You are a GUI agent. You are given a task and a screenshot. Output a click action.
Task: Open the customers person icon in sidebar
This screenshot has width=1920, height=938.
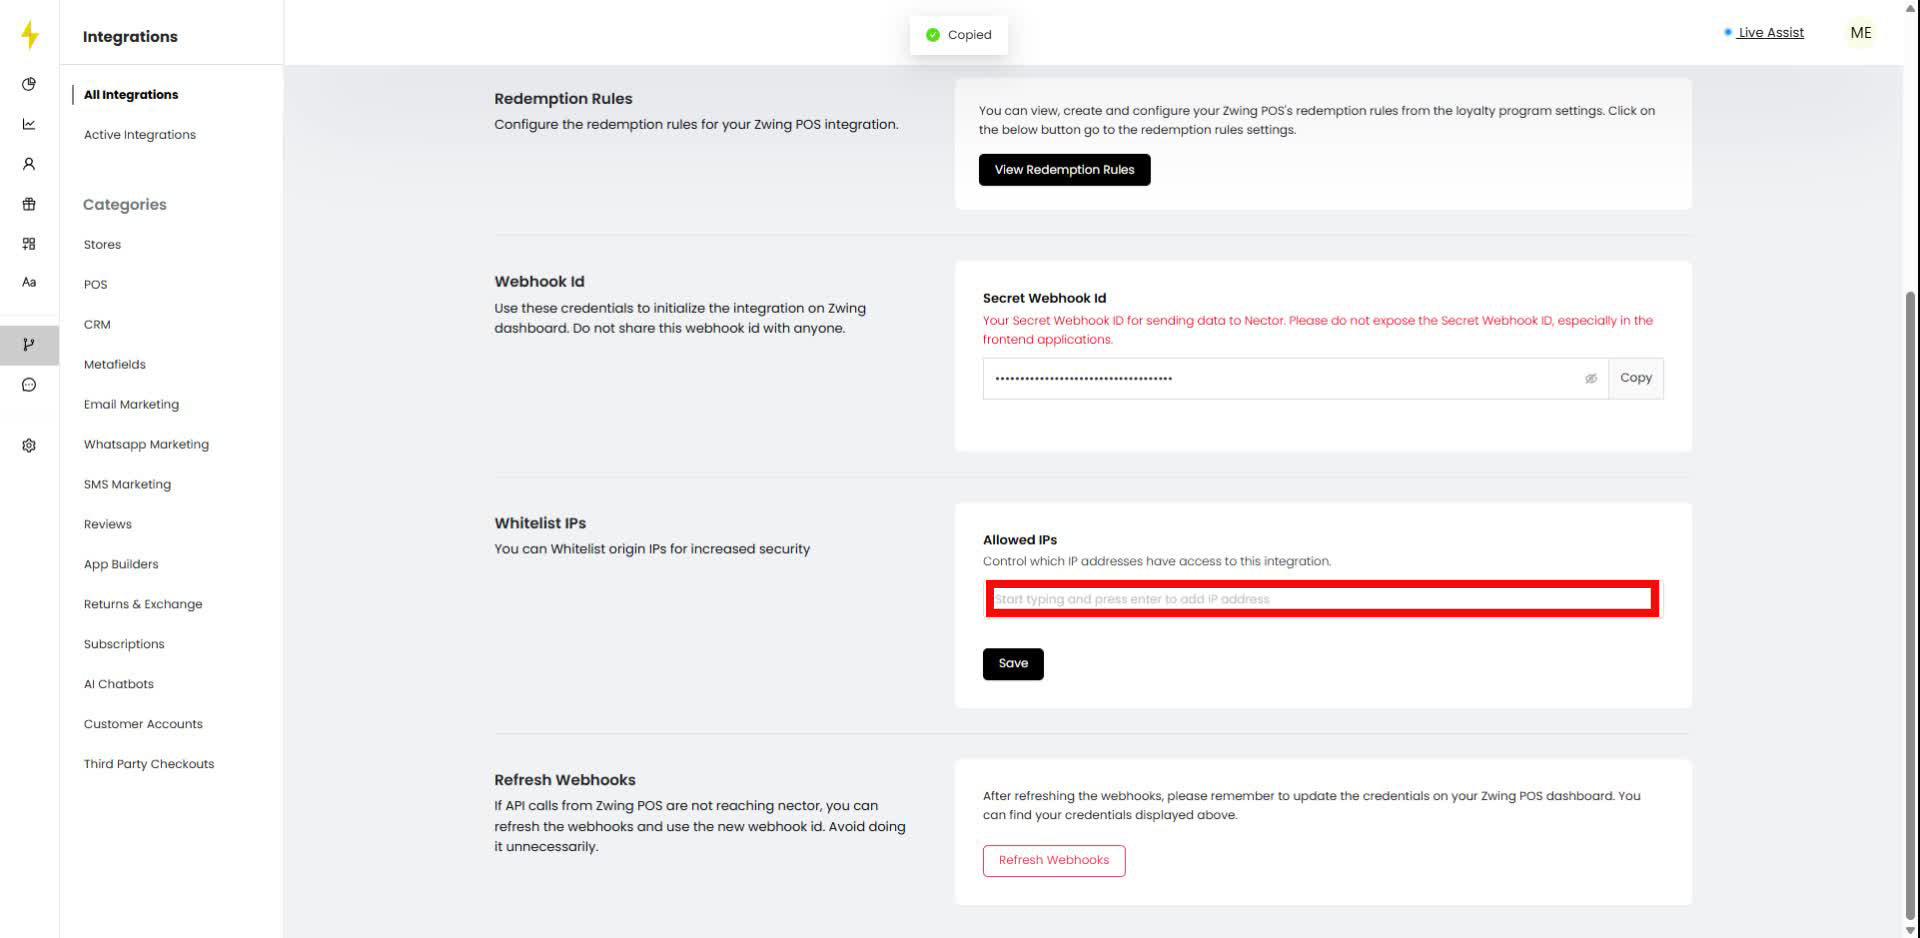pyautogui.click(x=29, y=163)
